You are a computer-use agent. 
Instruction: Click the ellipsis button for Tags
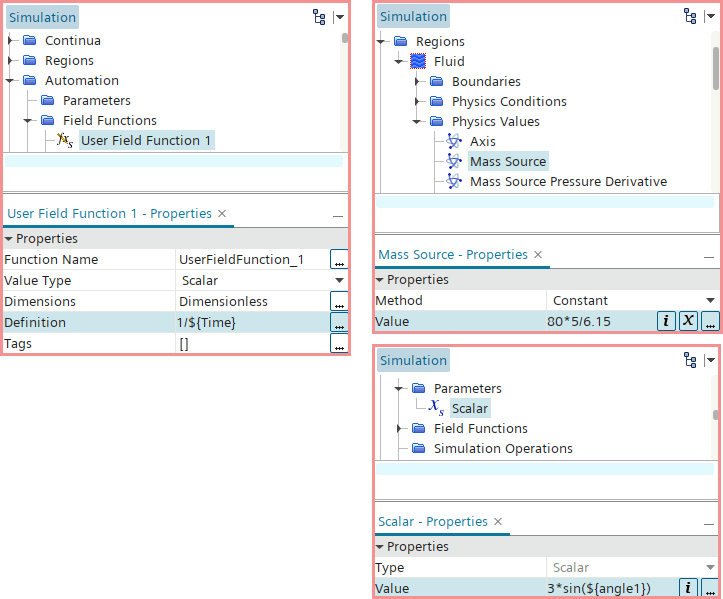pos(339,344)
